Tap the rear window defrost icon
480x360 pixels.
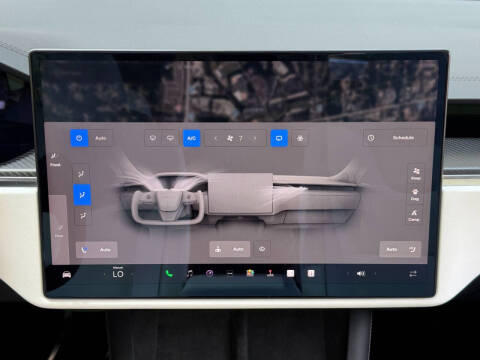[170, 138]
